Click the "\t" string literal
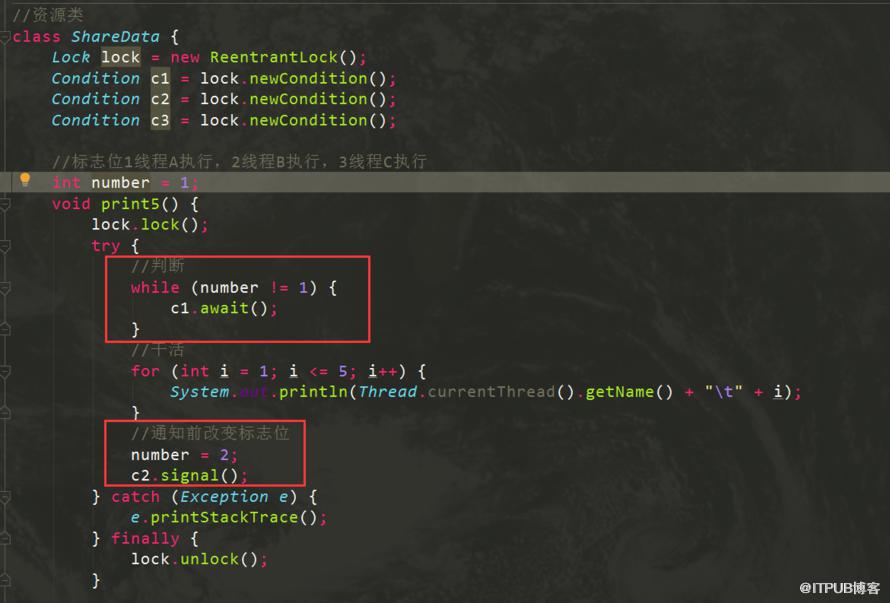 pyautogui.click(x=723, y=392)
